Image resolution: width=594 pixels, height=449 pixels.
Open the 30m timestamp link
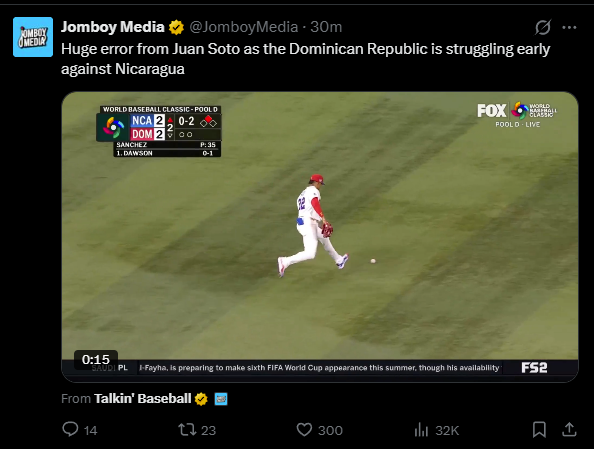[326, 27]
